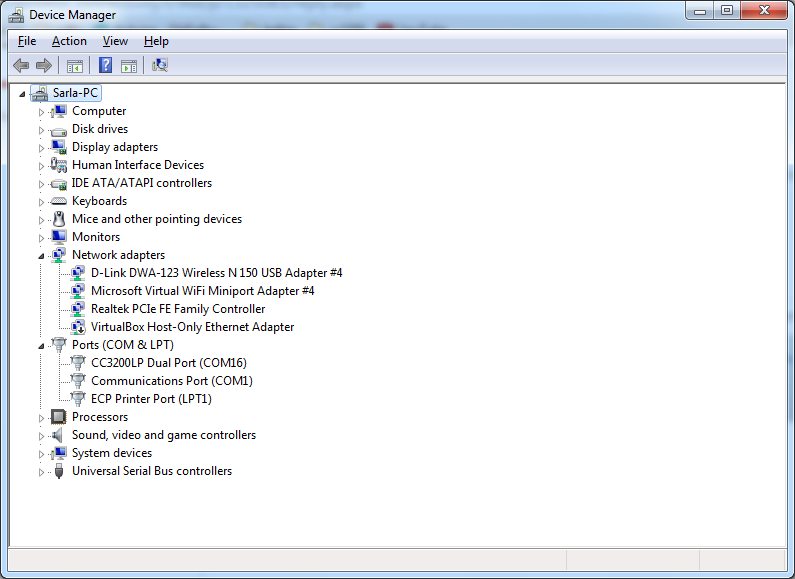Expand the Display adapters category
The image size is (795, 579).
(x=41, y=148)
